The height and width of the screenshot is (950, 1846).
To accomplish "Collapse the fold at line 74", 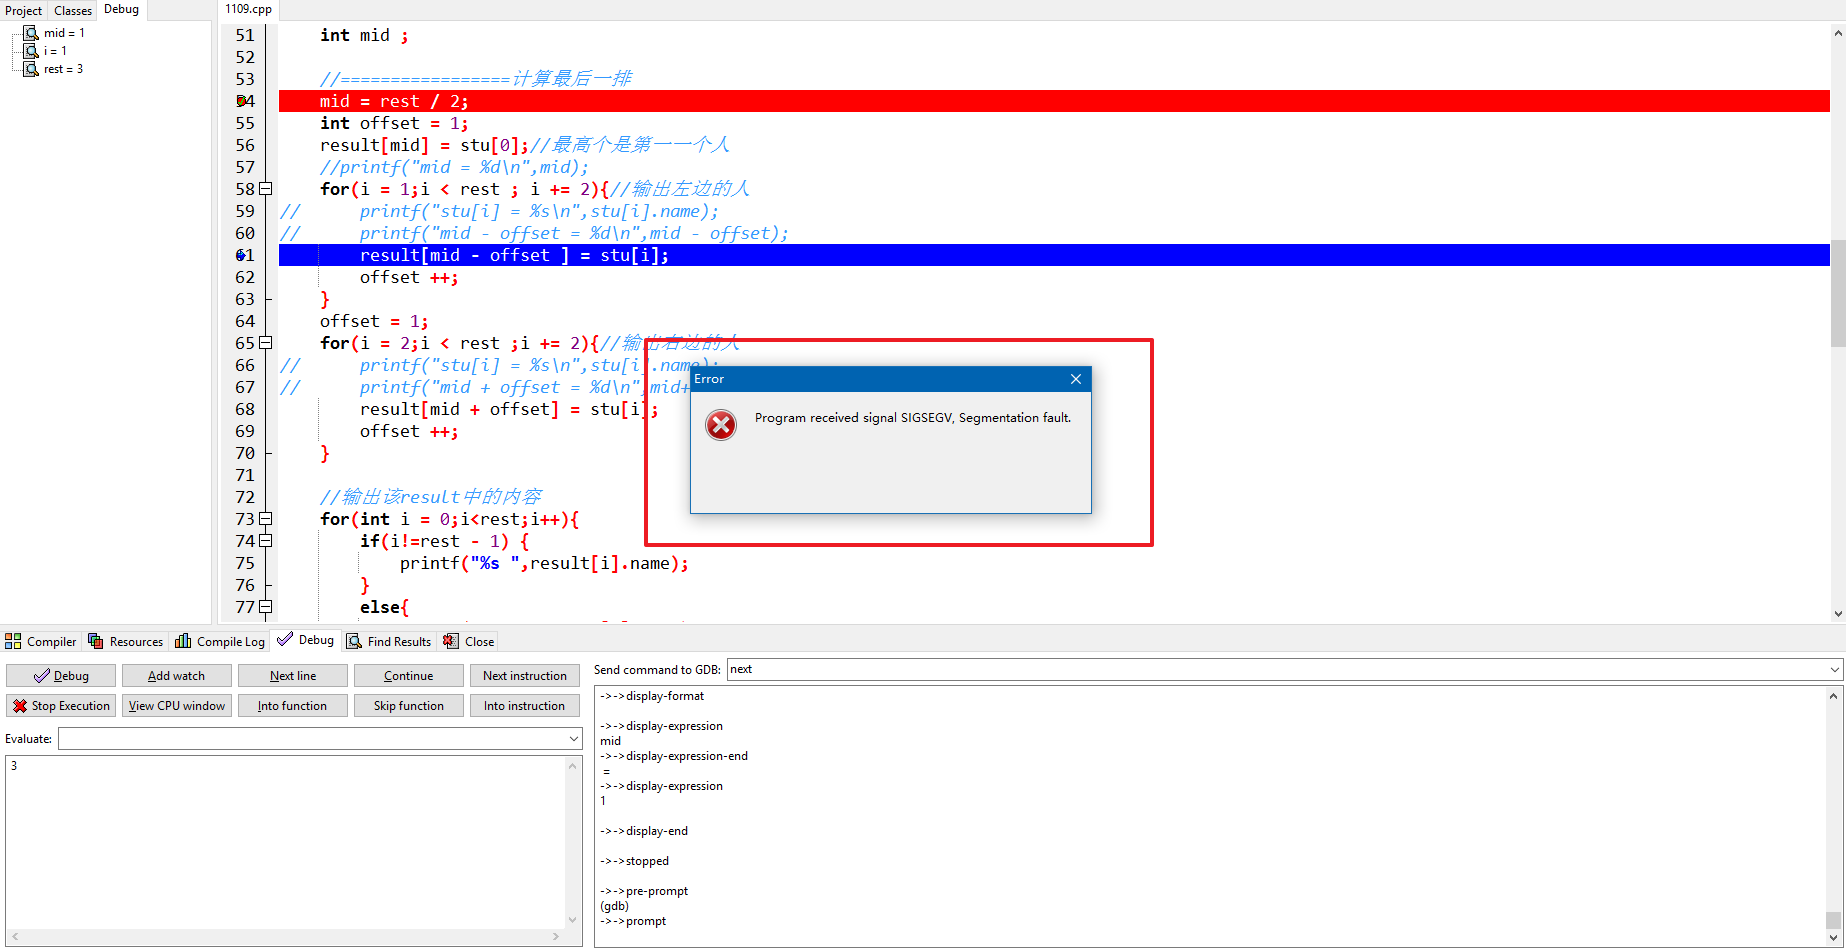I will (266, 541).
